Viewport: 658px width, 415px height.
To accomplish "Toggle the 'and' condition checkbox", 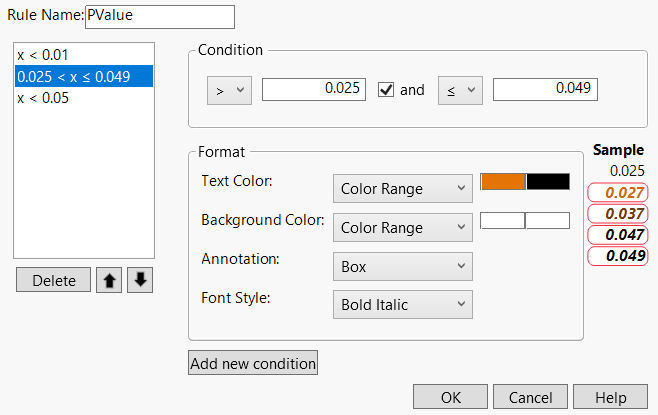I will 386,89.
